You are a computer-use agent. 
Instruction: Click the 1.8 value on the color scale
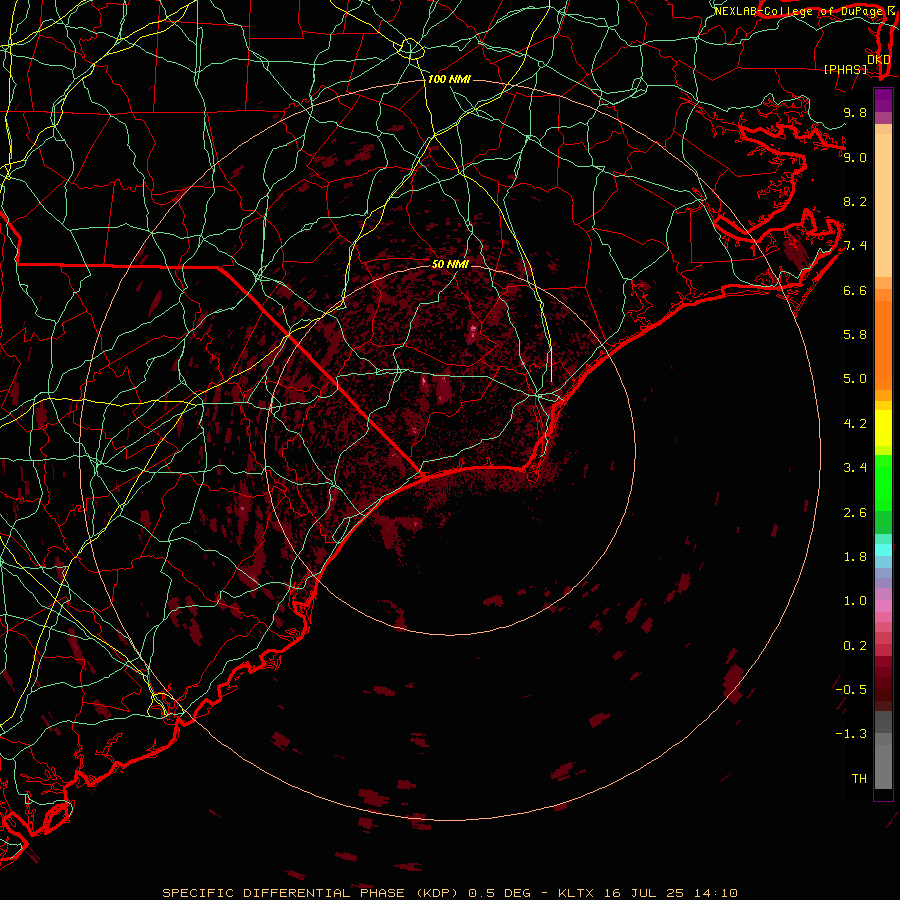tap(855, 557)
